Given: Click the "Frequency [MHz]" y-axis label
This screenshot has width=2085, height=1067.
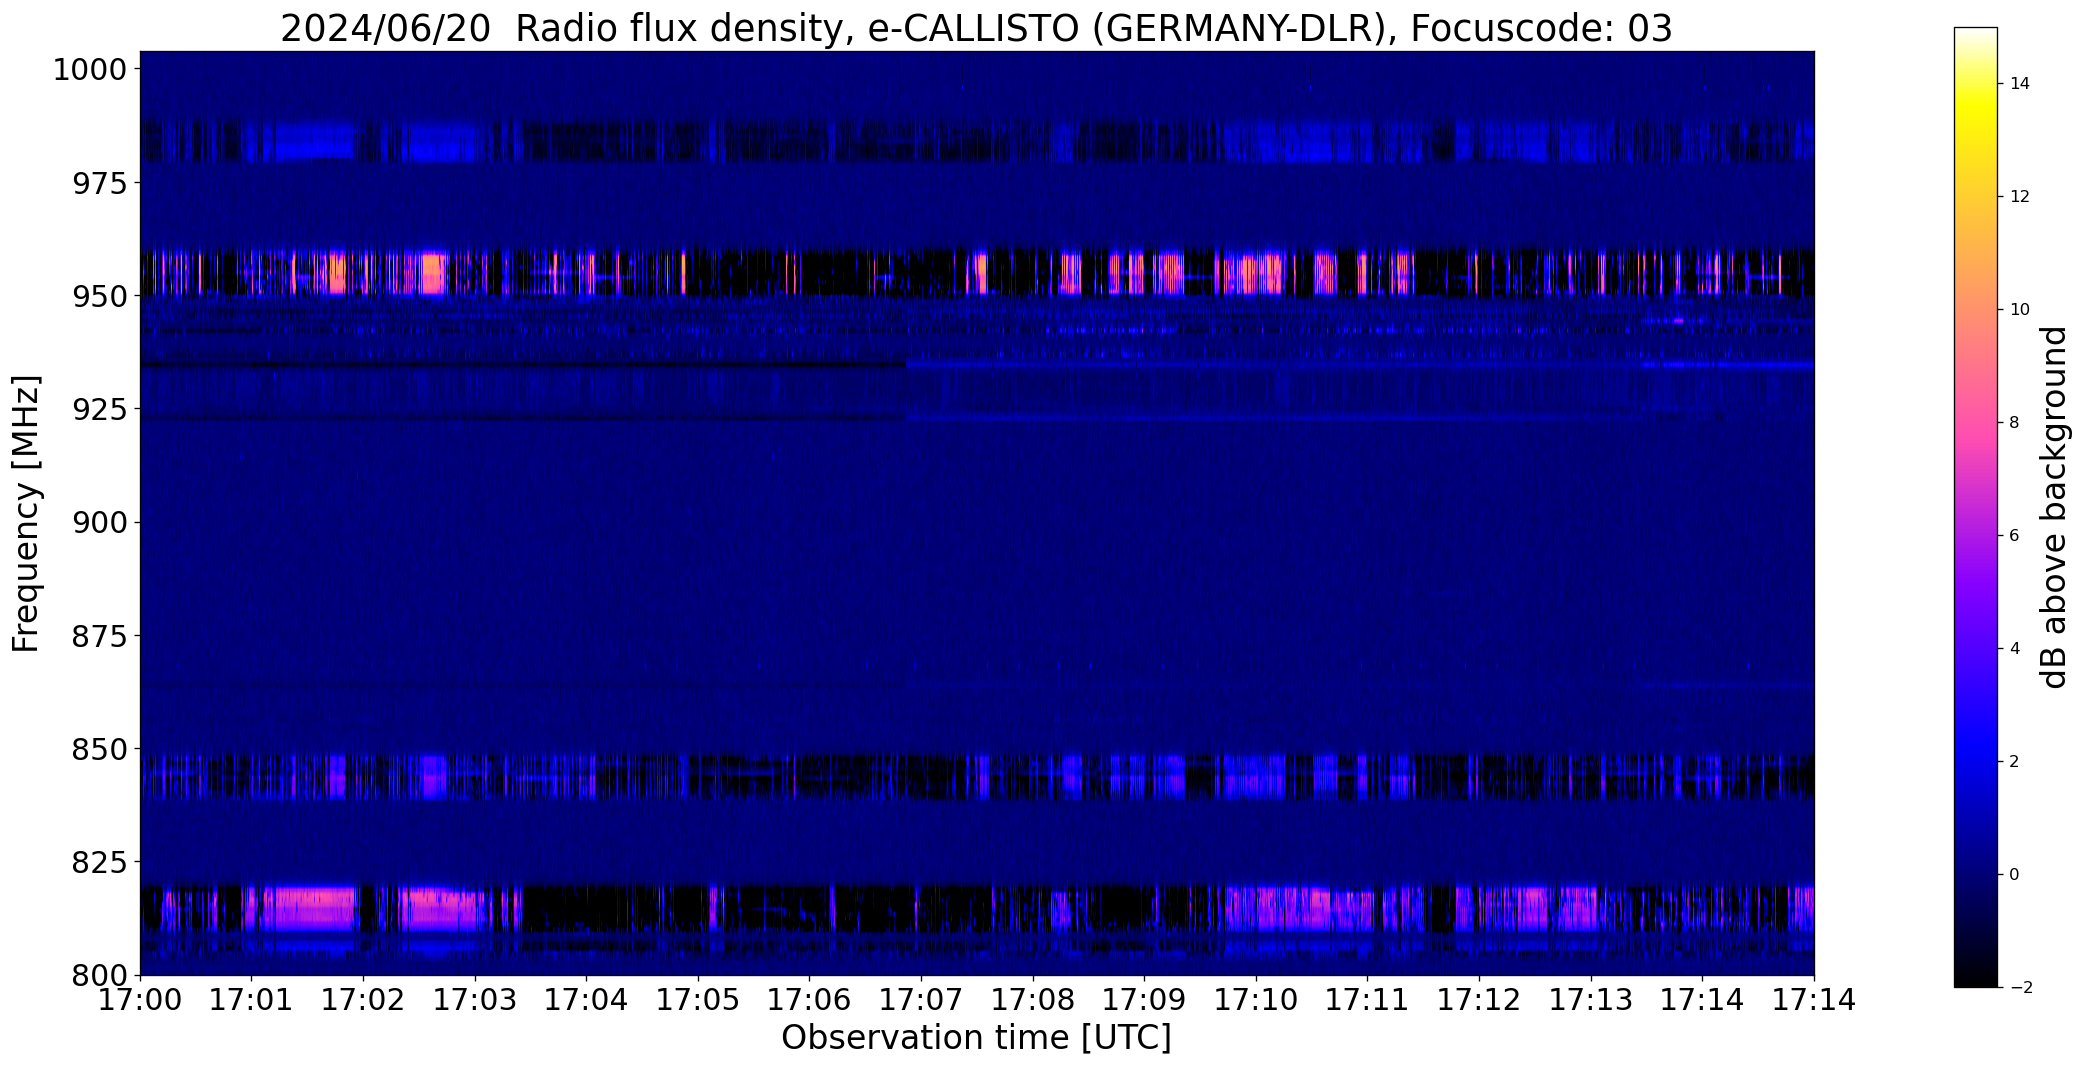Looking at the screenshot, I should tap(26, 513).
